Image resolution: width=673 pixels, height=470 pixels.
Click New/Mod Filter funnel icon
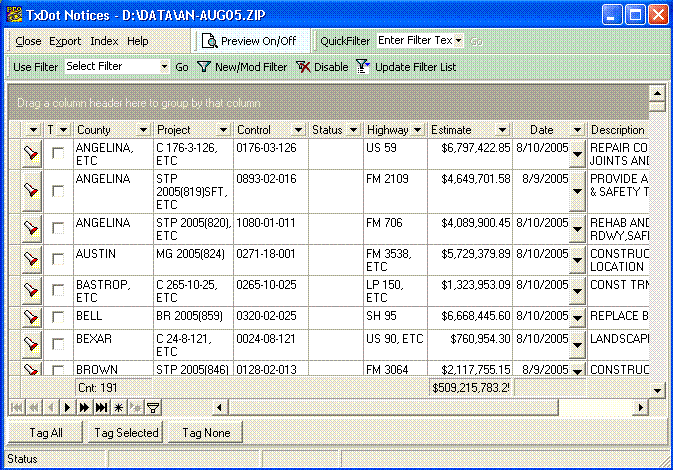coord(203,67)
